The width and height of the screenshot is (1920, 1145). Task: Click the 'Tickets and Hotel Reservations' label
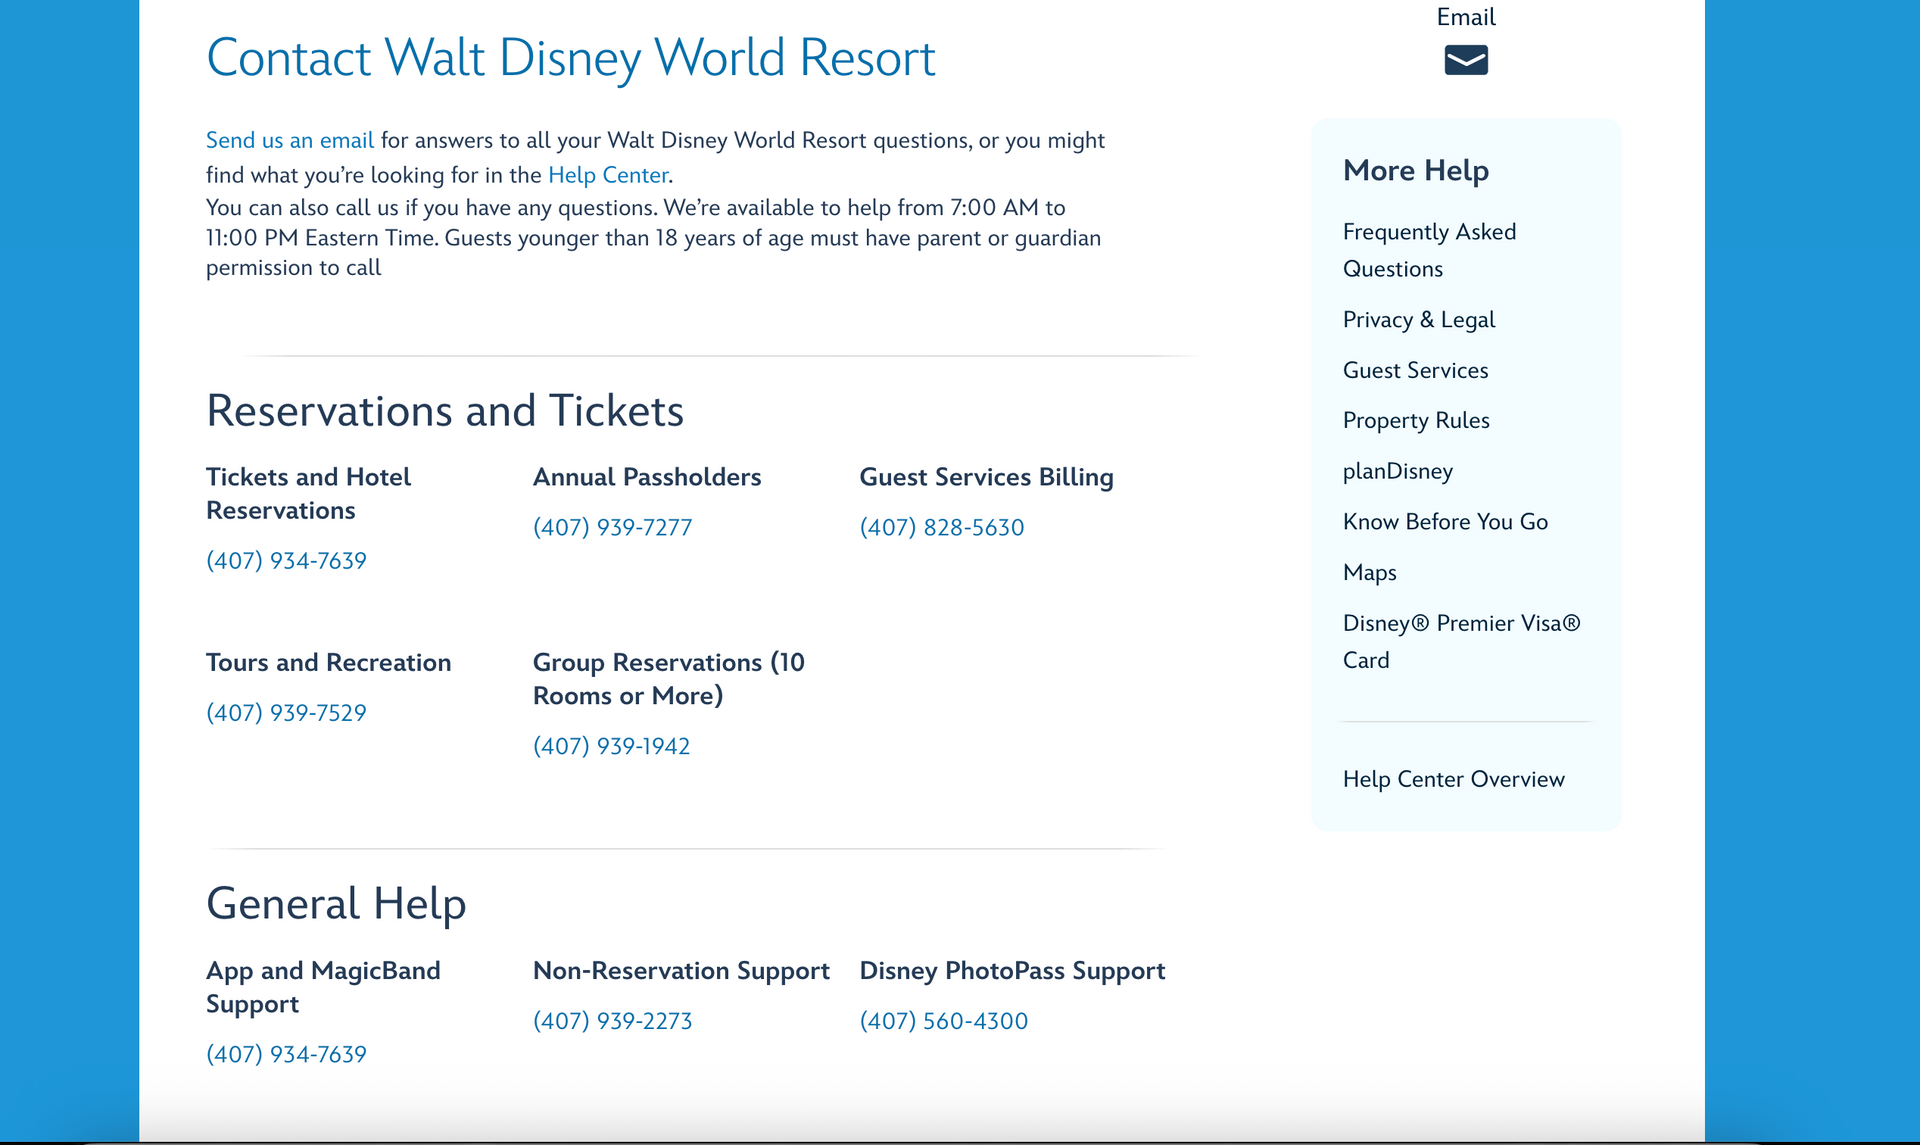(308, 494)
